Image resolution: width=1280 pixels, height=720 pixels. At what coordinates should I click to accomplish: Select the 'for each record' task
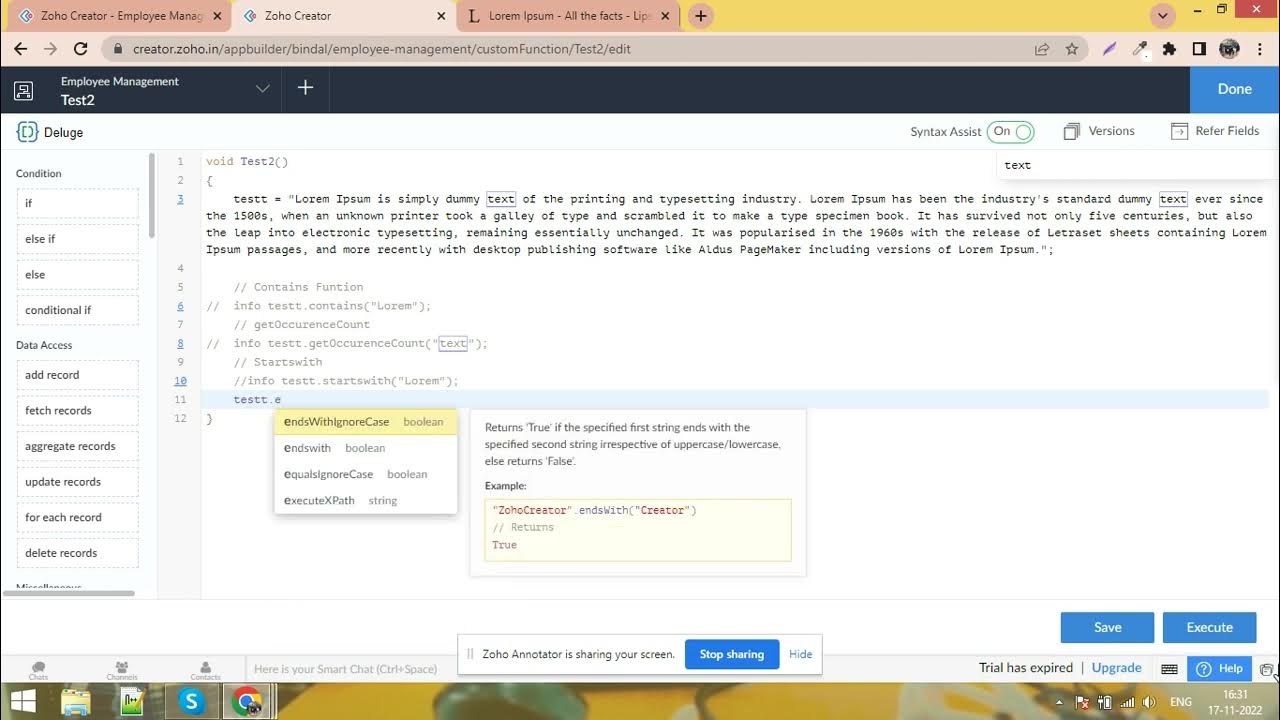pyautogui.click(x=77, y=517)
